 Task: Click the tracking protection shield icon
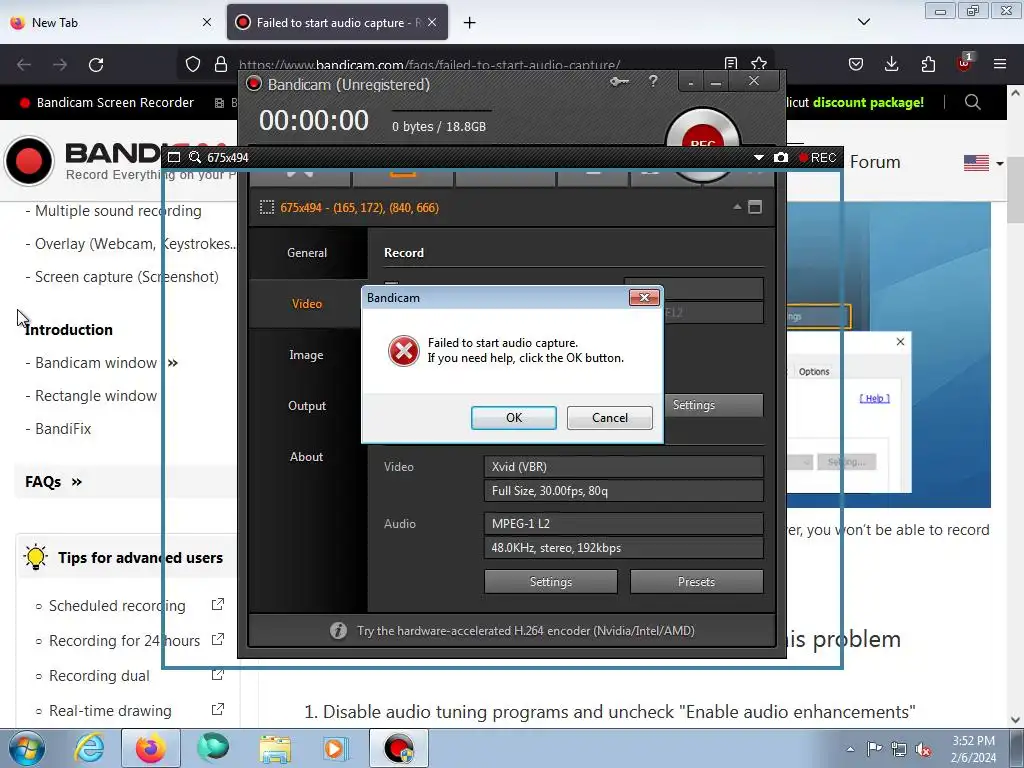coord(193,64)
